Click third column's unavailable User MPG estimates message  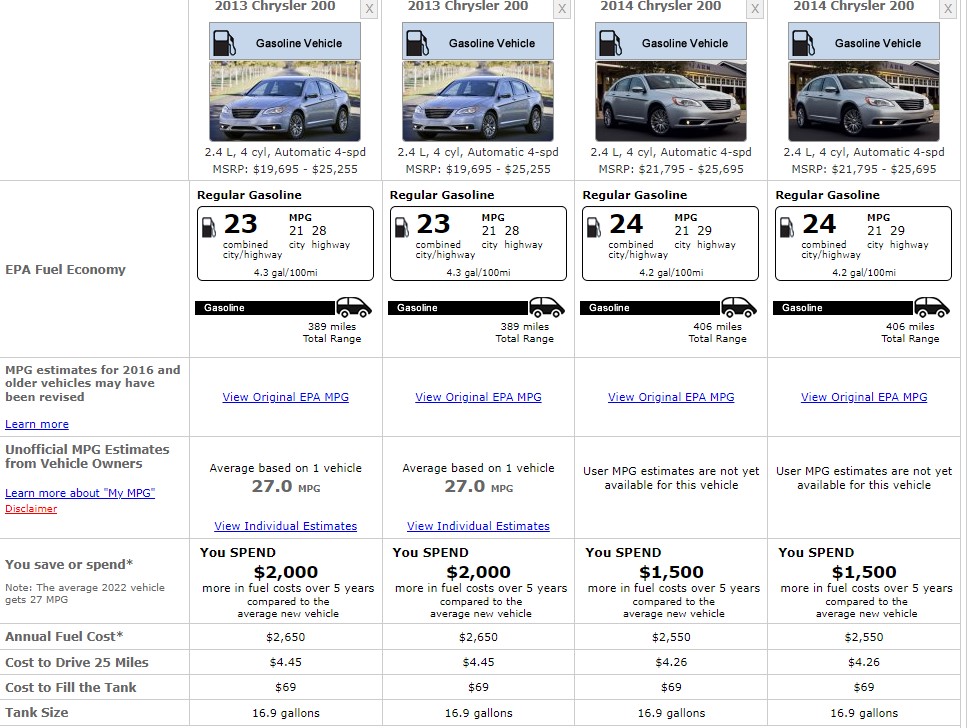click(x=671, y=478)
